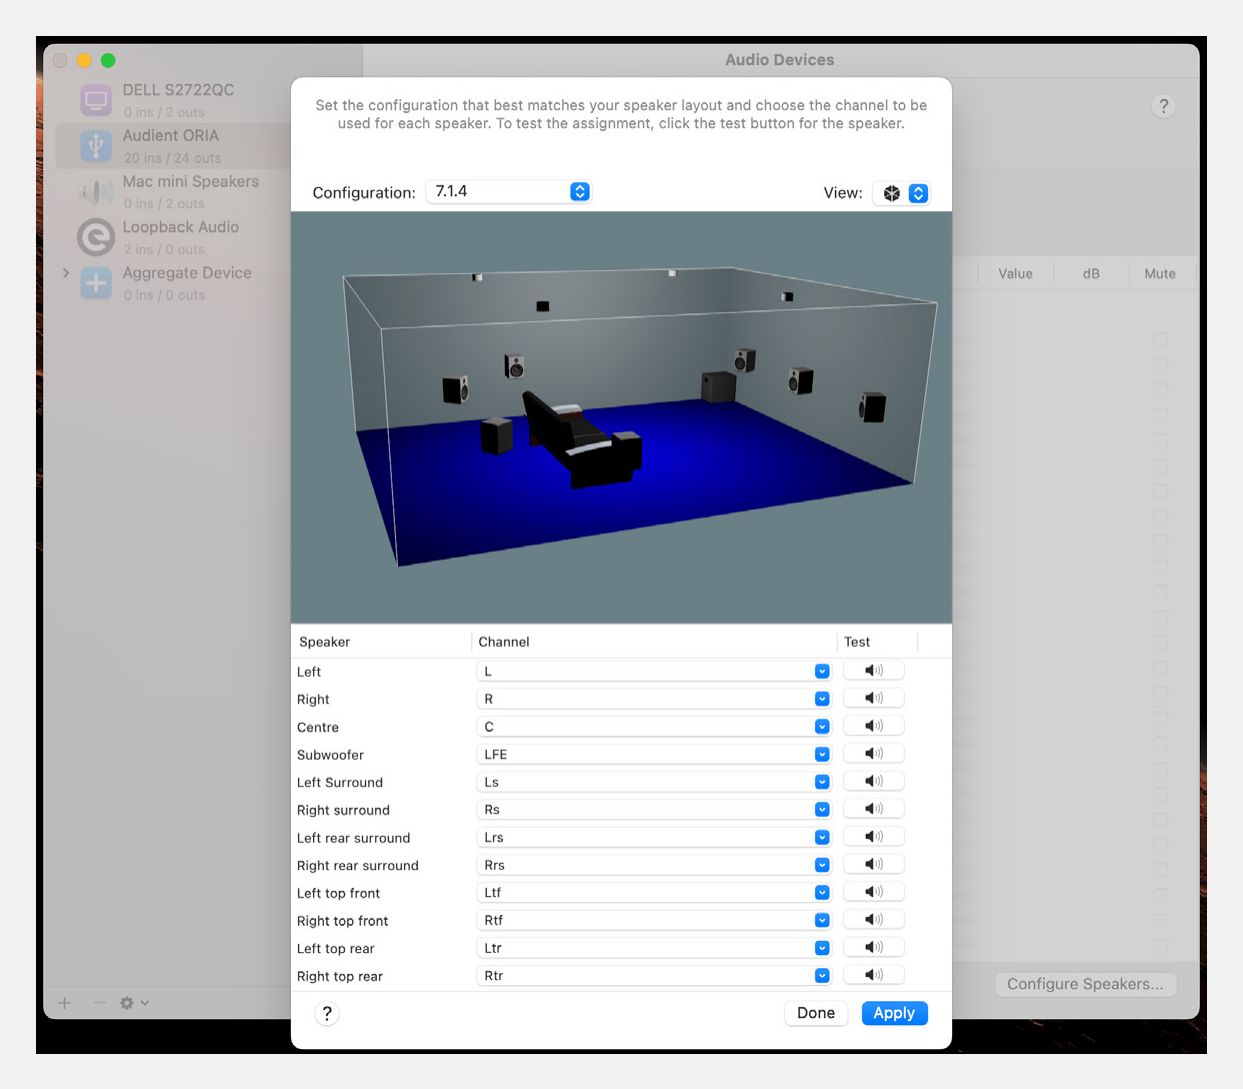Image resolution: width=1243 pixels, height=1089 pixels.
Task: Test the Right speaker
Action: click(x=873, y=698)
